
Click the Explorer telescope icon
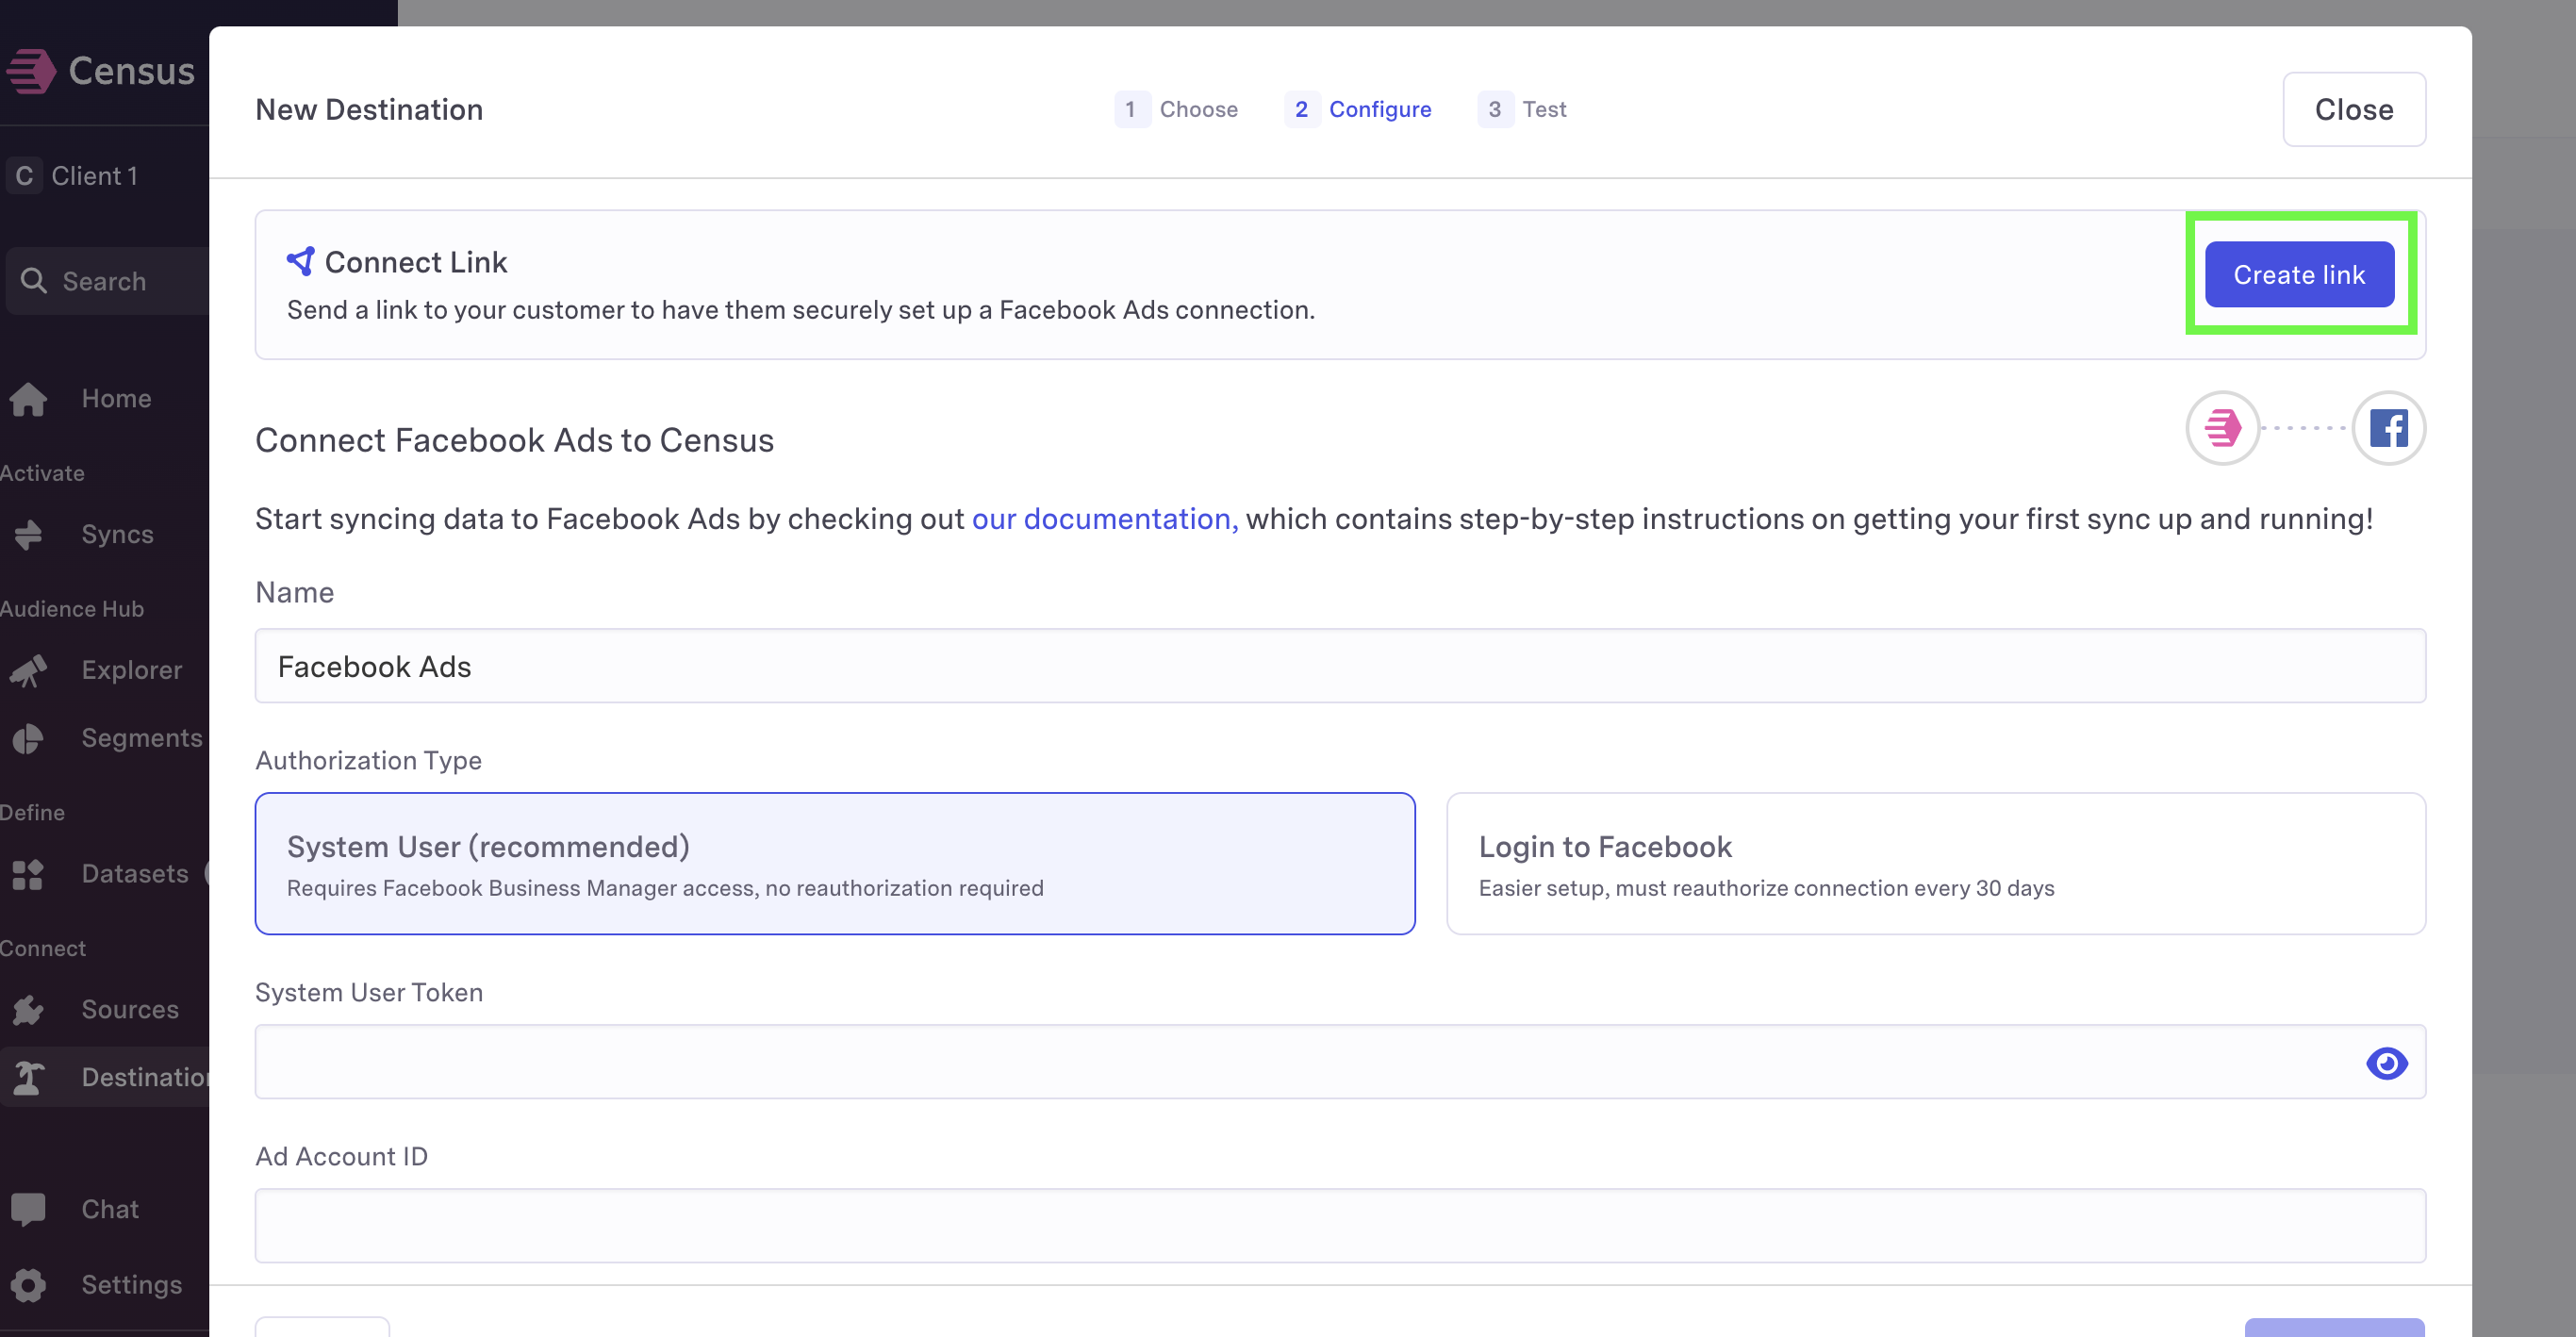[29, 670]
